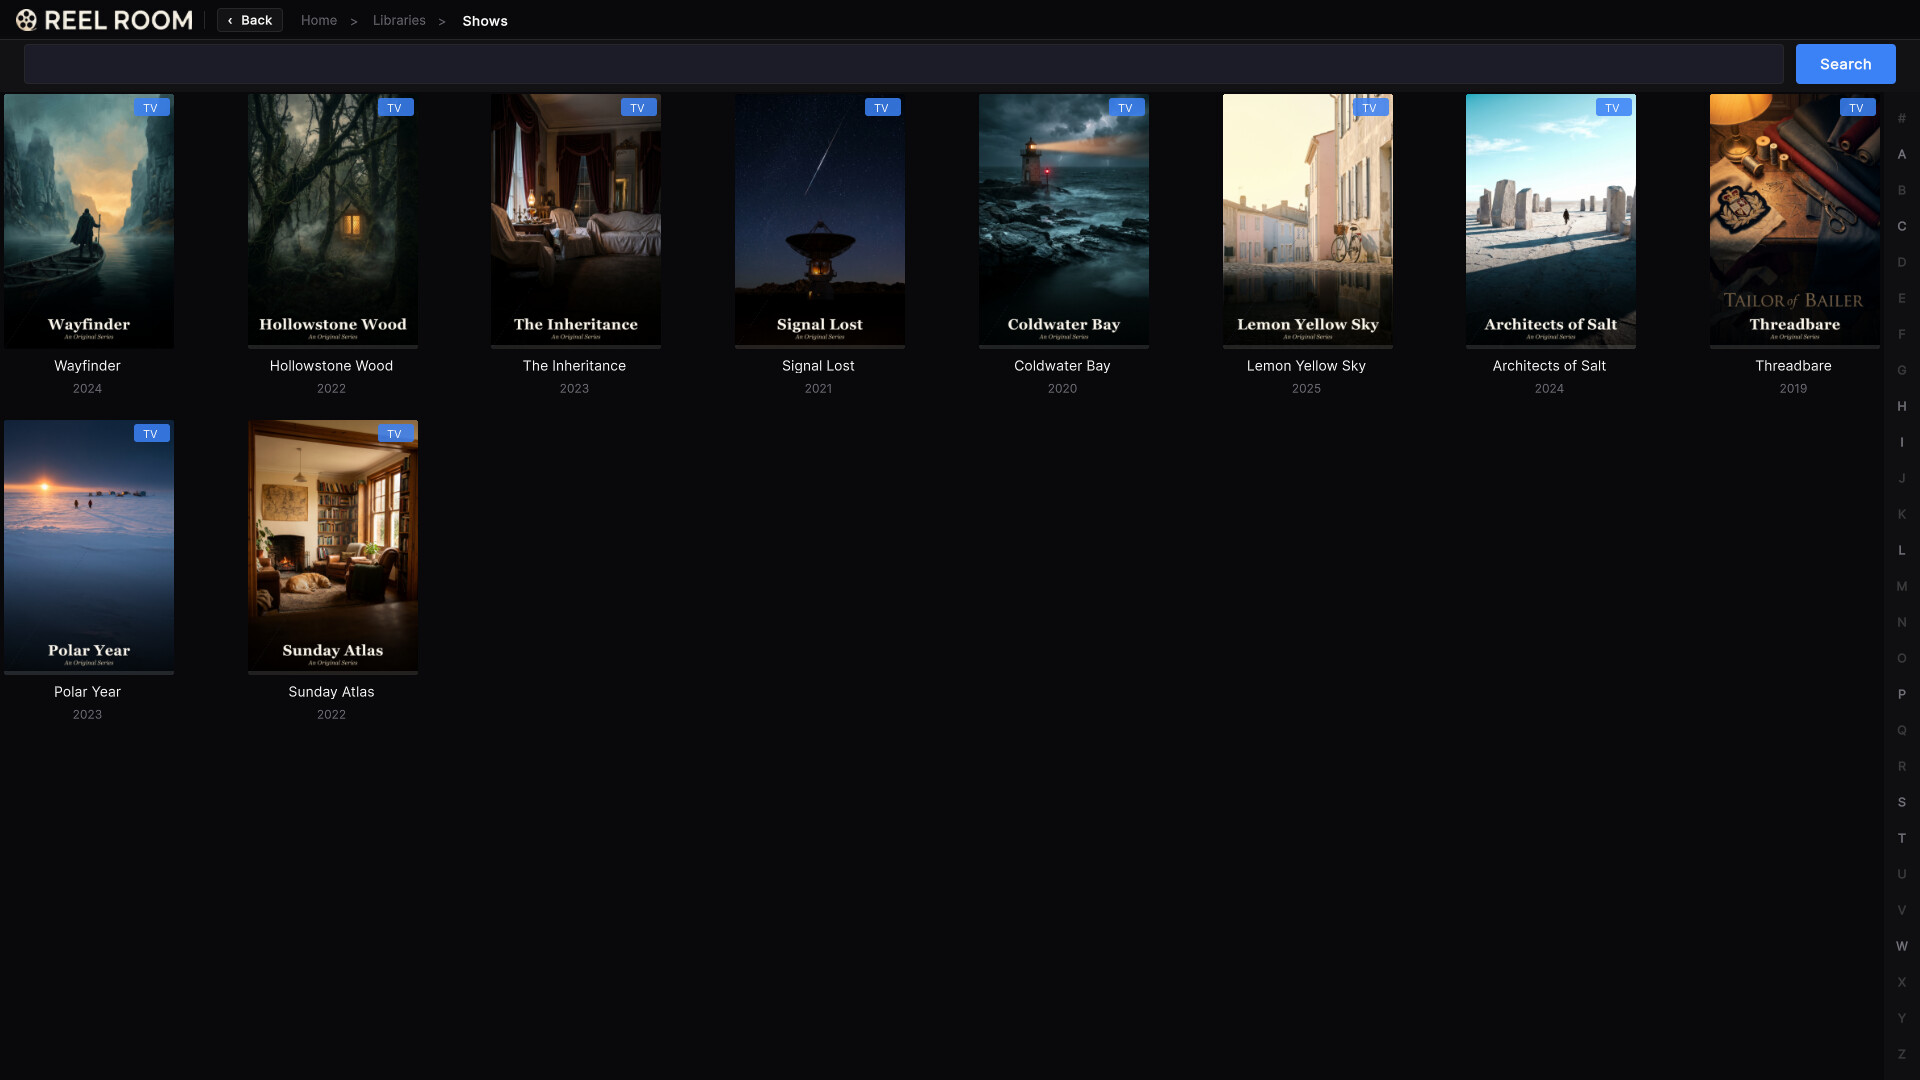
Task: Click the Shows breadcrumb
Action: pos(485,21)
